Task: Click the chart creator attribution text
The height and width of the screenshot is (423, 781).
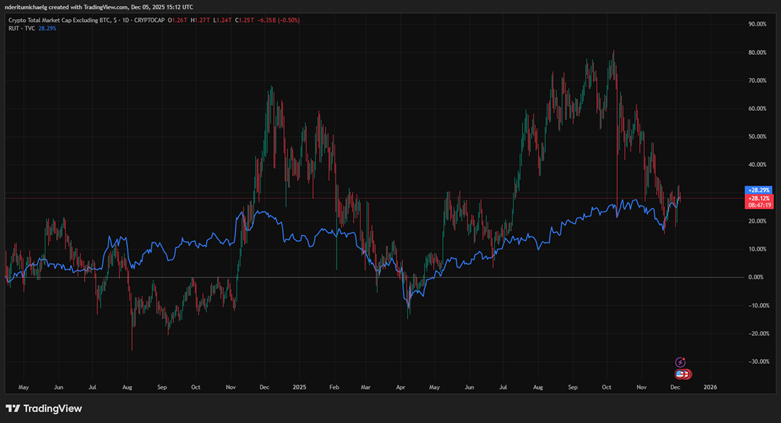Action: [x=100, y=7]
